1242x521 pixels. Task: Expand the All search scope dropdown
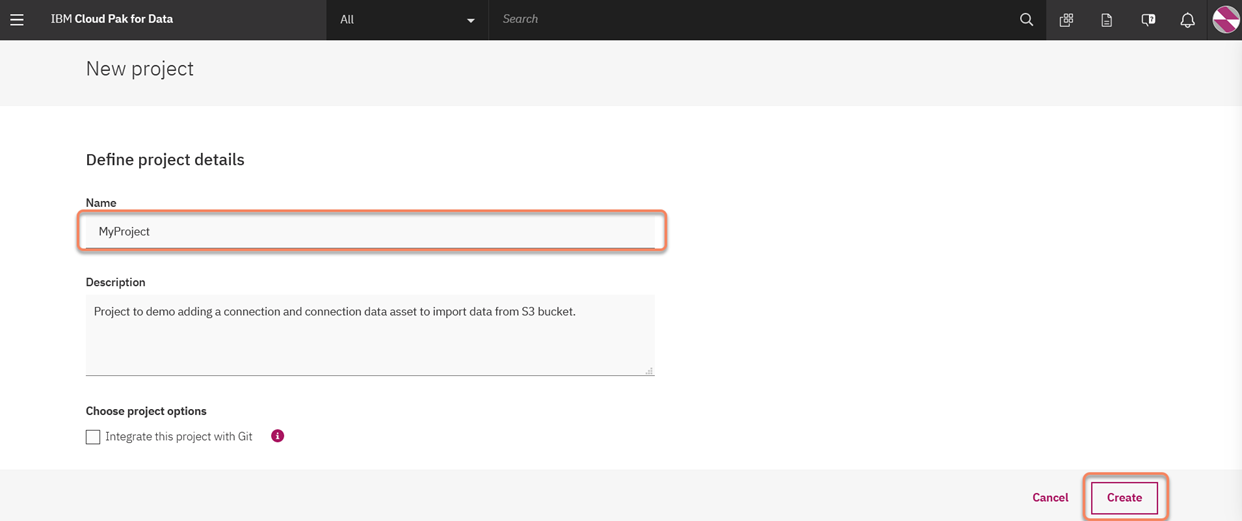[407, 20]
